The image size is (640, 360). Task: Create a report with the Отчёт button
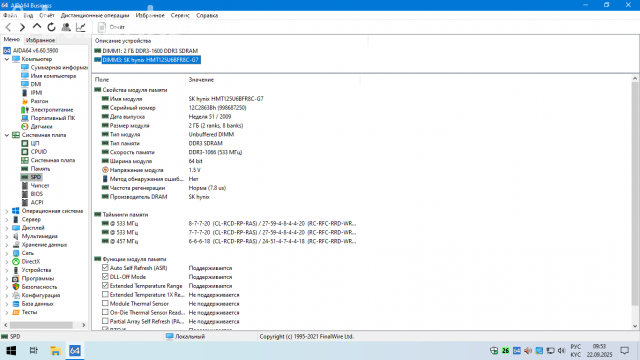coord(111,27)
